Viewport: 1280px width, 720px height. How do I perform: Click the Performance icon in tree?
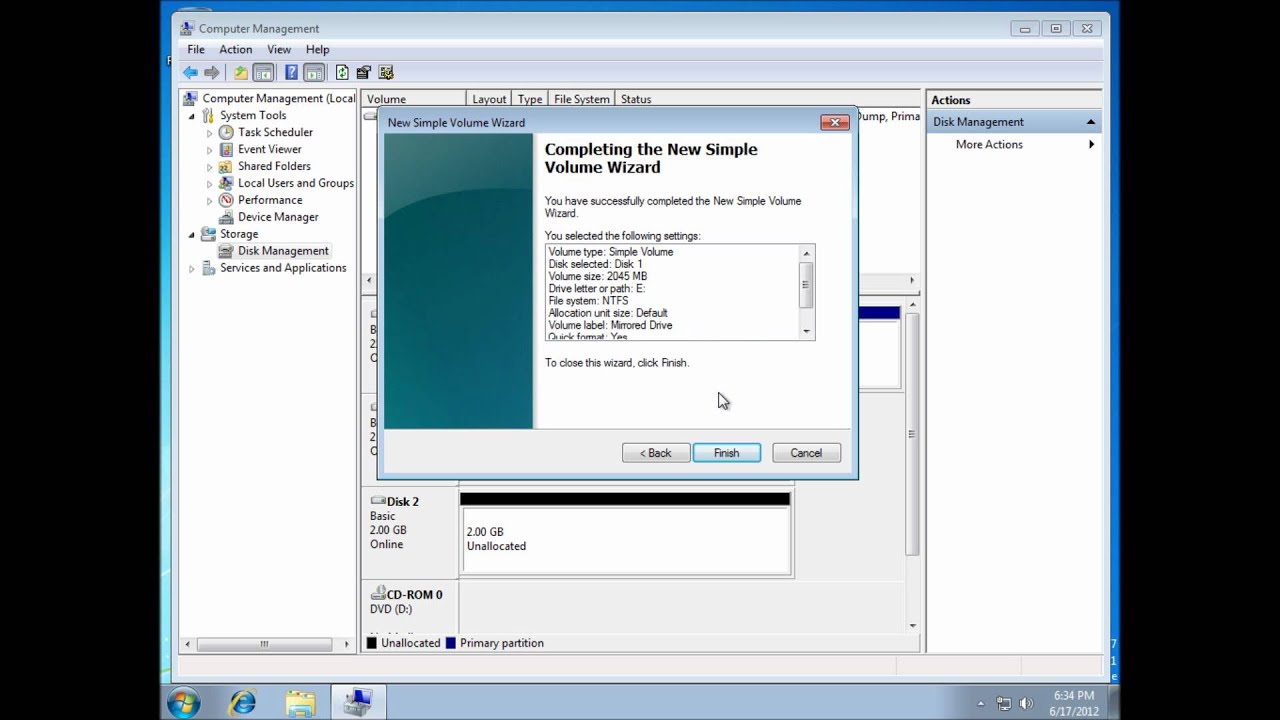point(226,200)
